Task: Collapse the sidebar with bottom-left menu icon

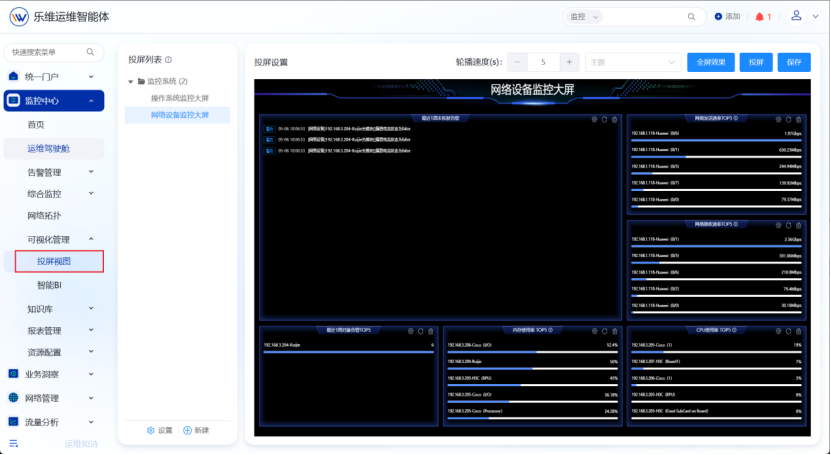Action: [x=14, y=443]
